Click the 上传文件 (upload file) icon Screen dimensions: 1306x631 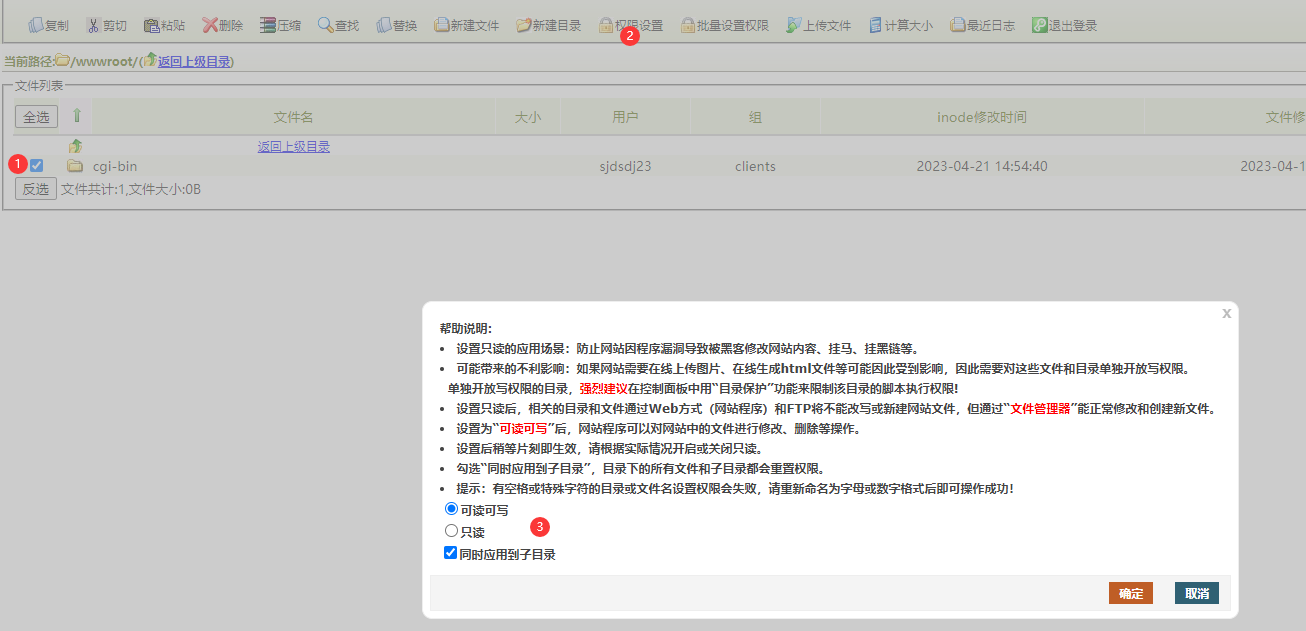(794, 25)
